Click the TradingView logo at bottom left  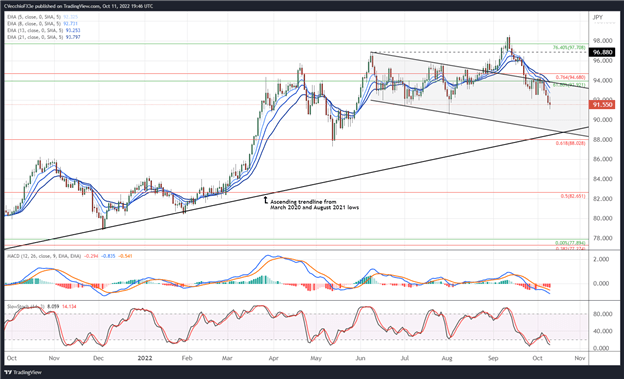point(24,372)
